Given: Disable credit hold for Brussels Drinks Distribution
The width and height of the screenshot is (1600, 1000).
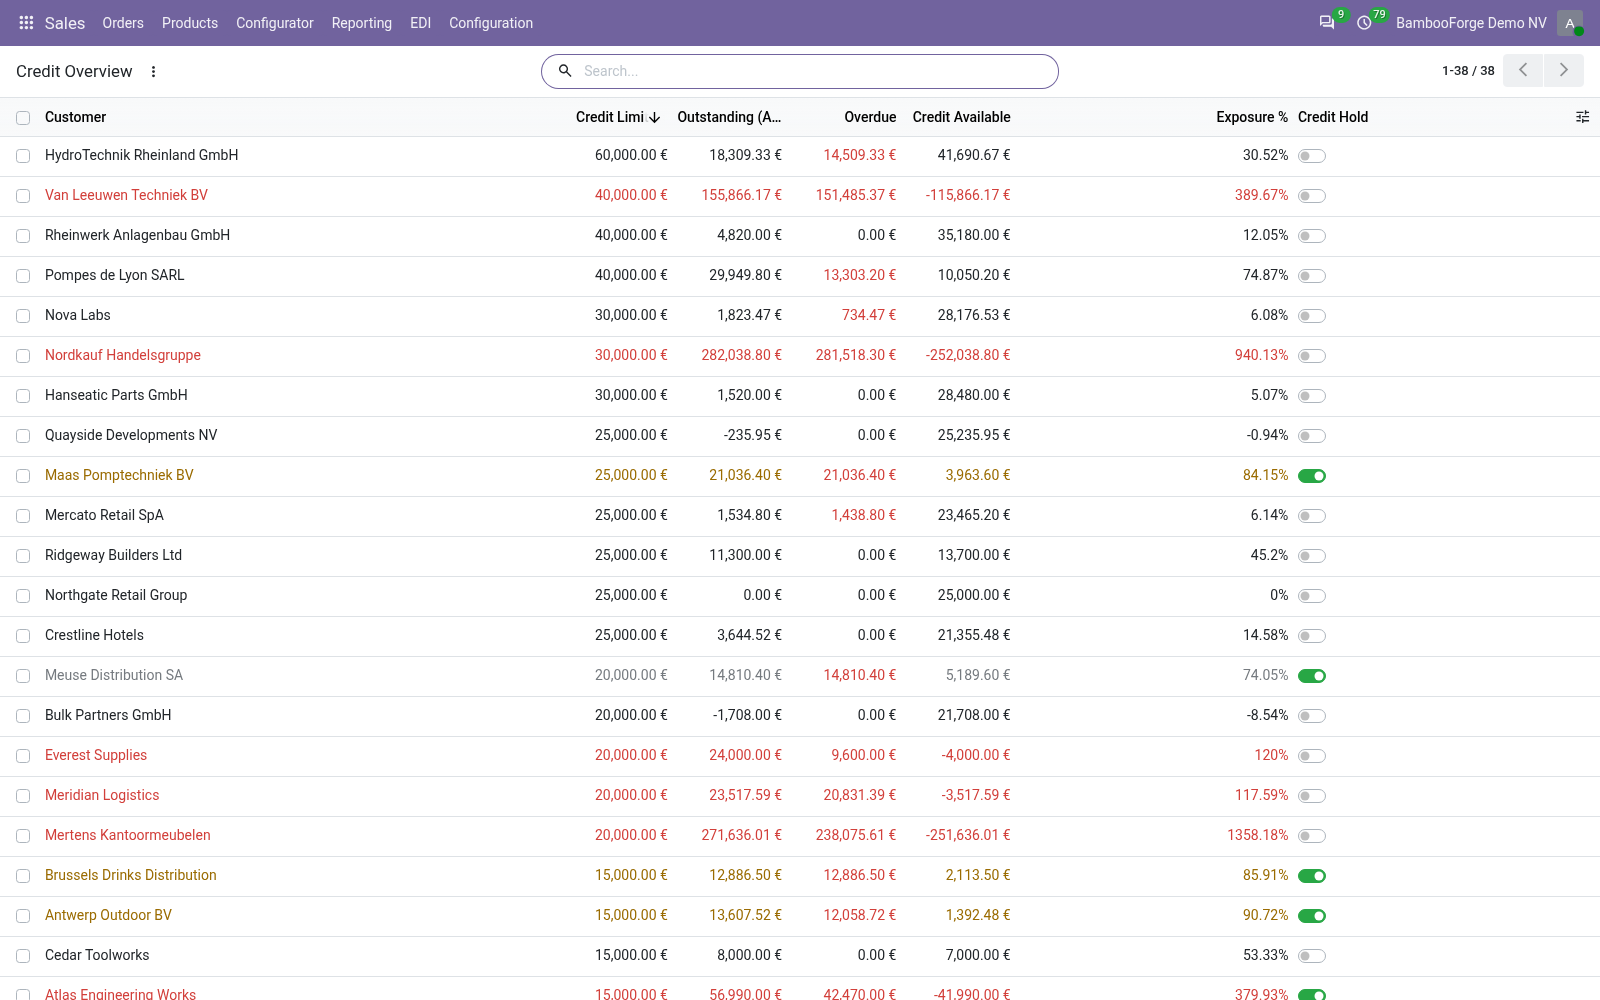Looking at the screenshot, I should pos(1312,876).
